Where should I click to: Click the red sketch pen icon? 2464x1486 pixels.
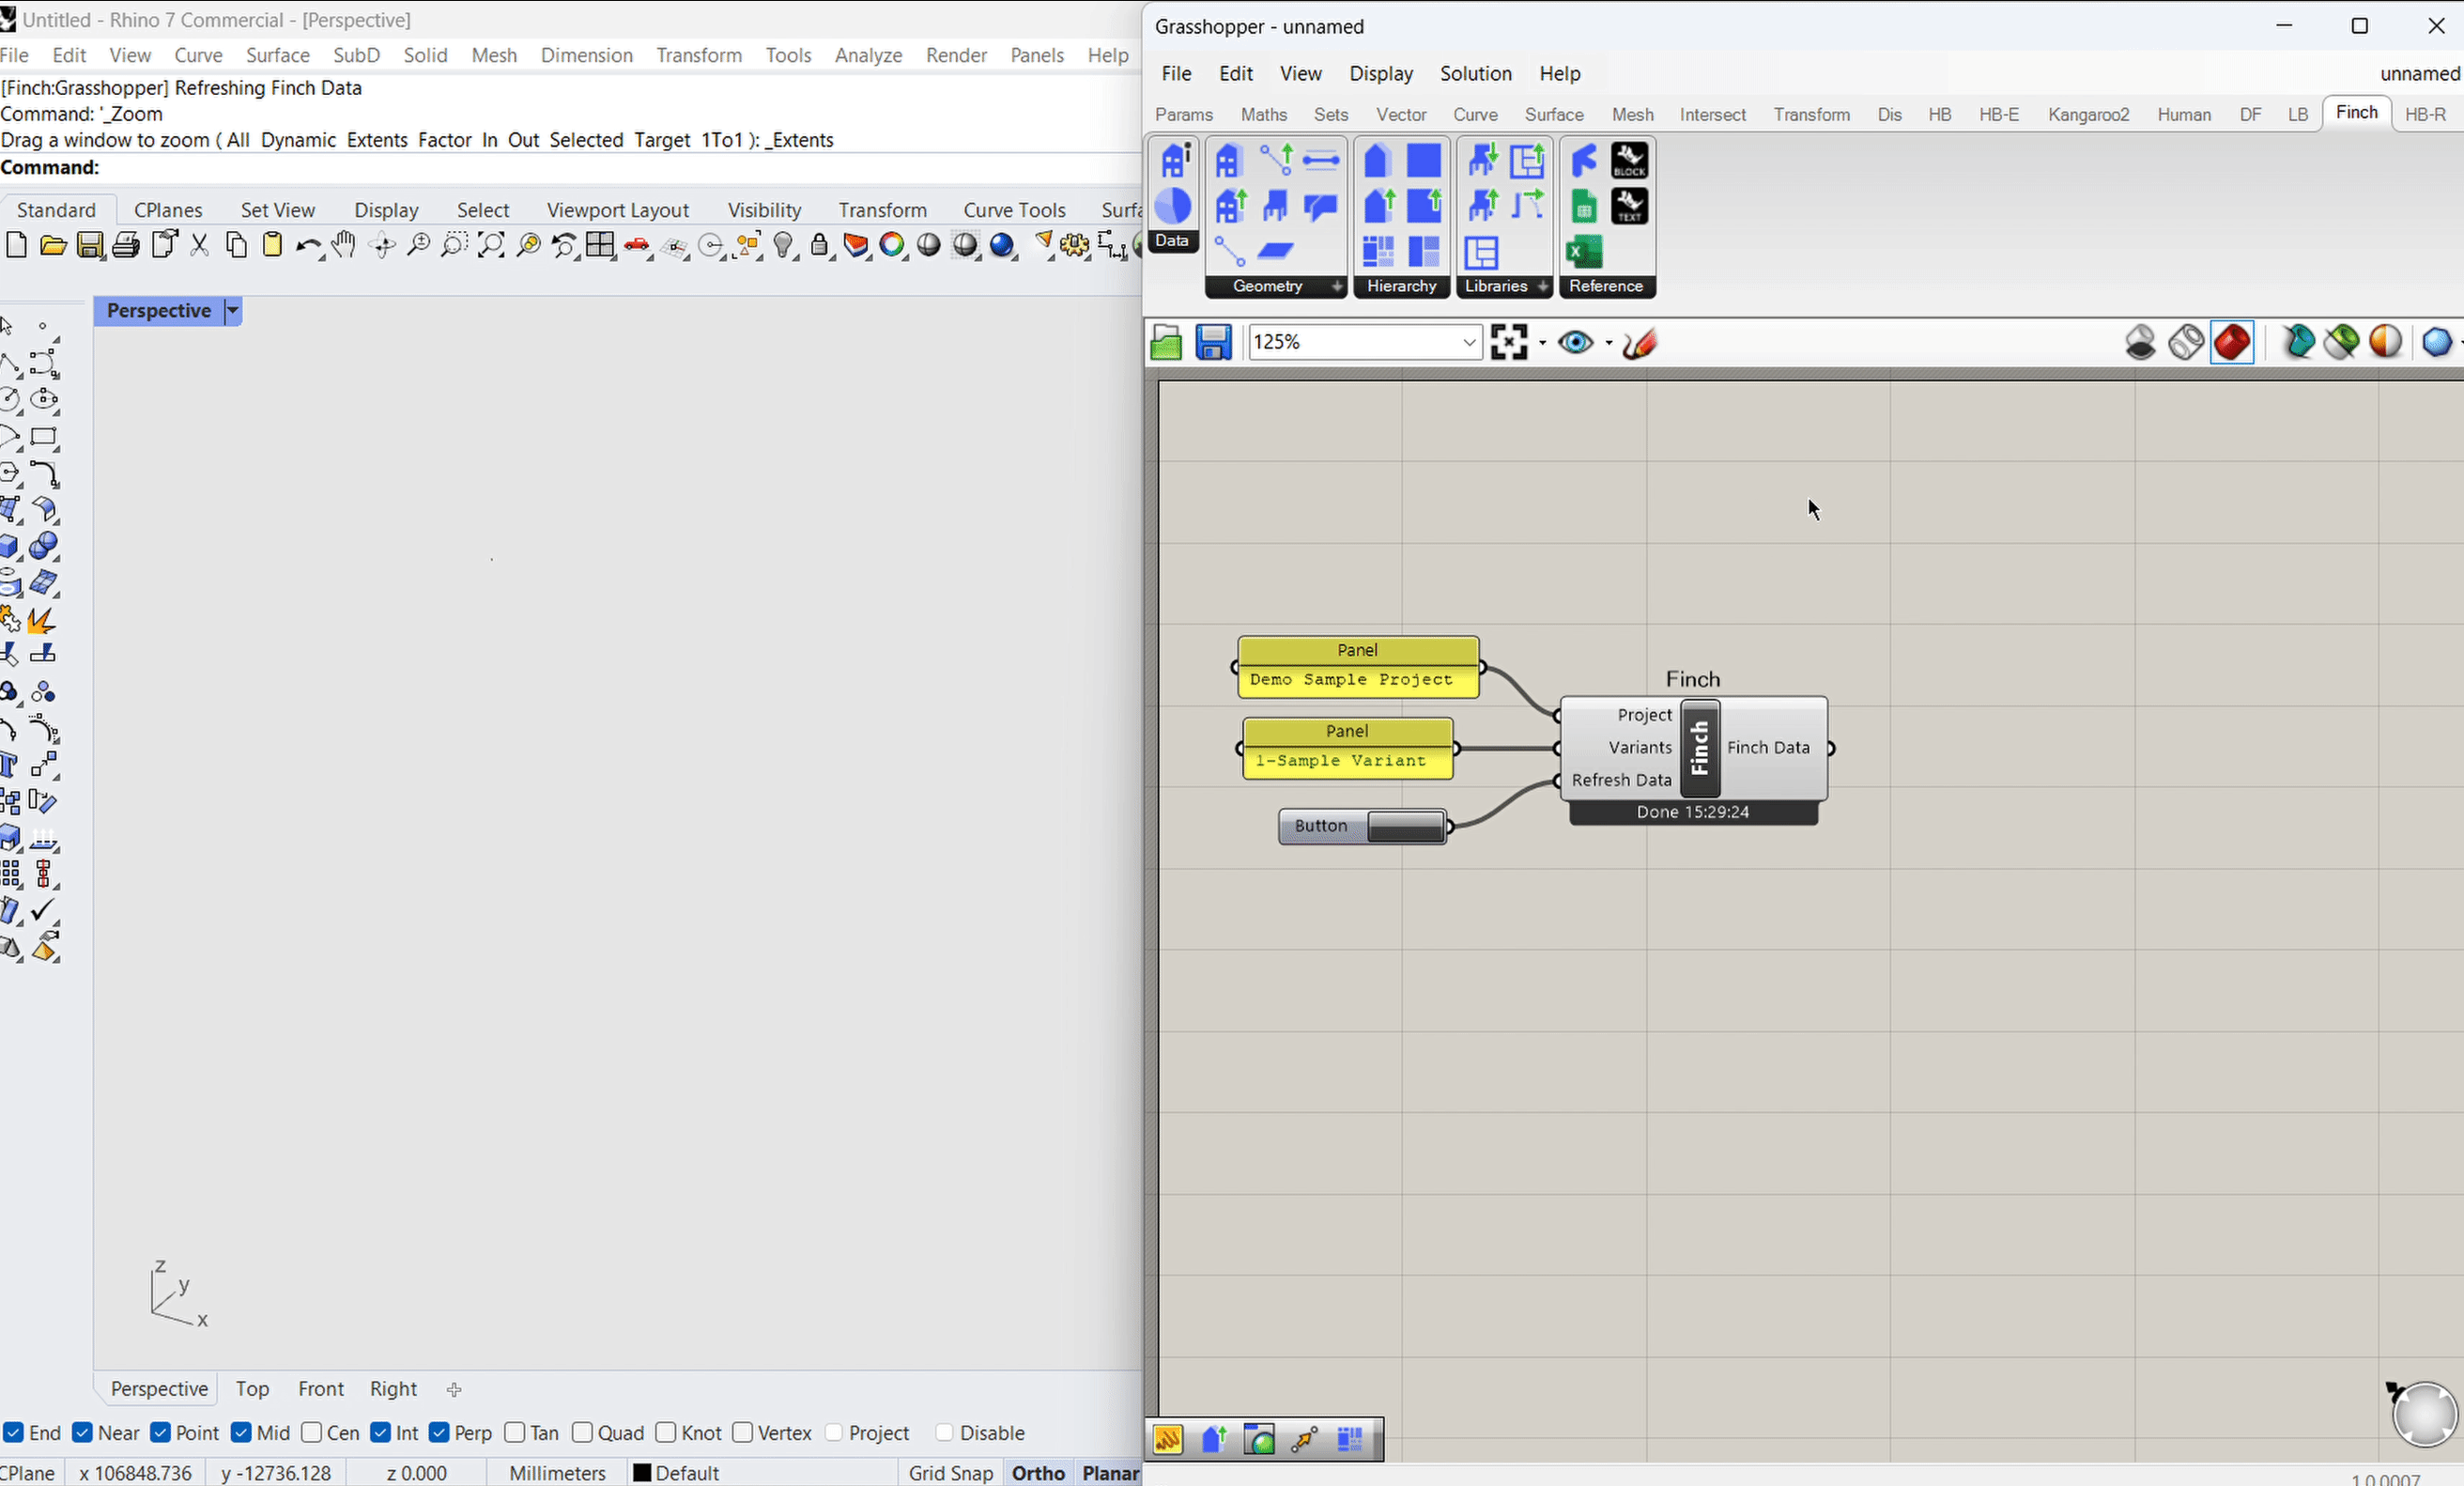coord(1640,343)
